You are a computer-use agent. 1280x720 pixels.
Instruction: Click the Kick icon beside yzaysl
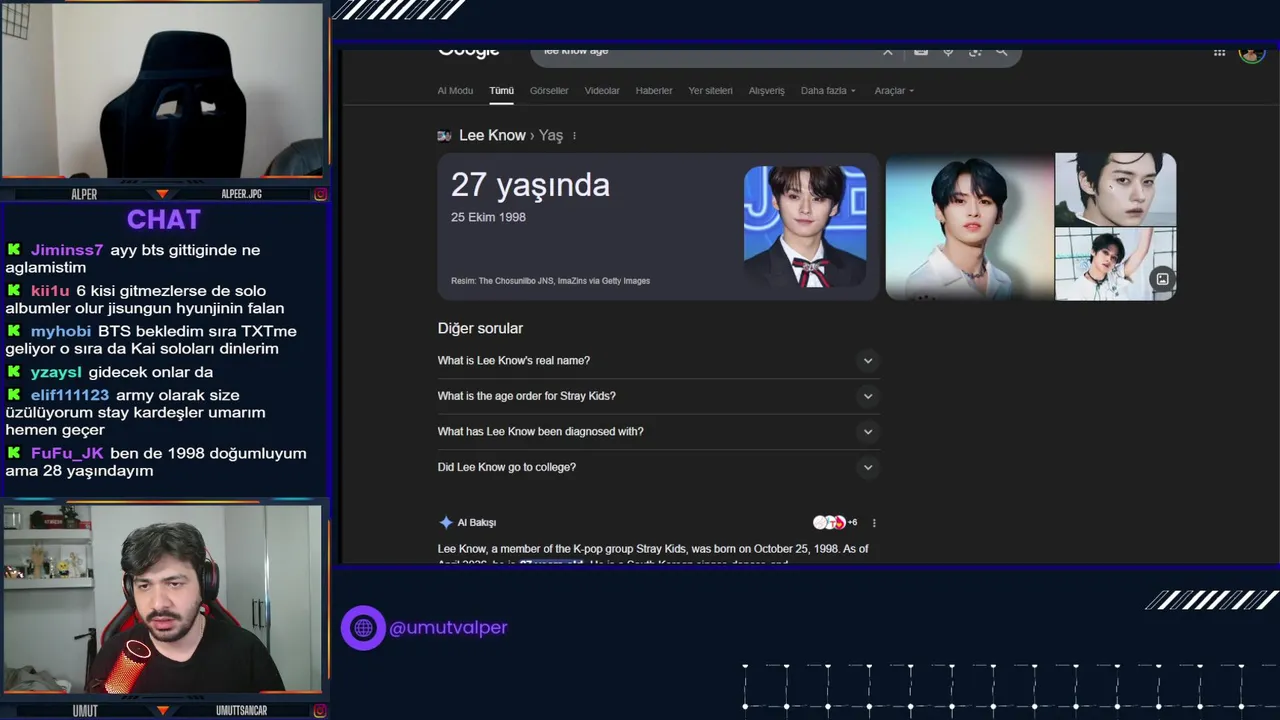tap(14, 371)
